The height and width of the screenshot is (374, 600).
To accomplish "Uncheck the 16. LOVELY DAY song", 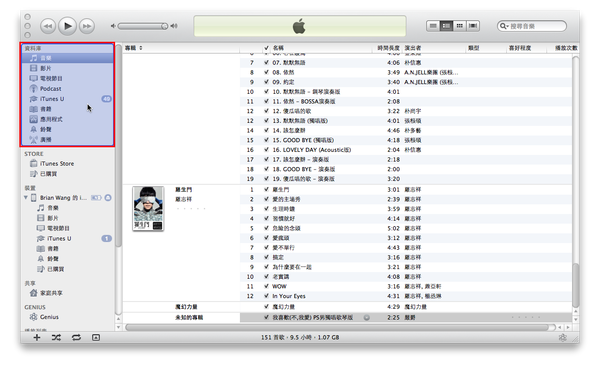I will coord(266,150).
